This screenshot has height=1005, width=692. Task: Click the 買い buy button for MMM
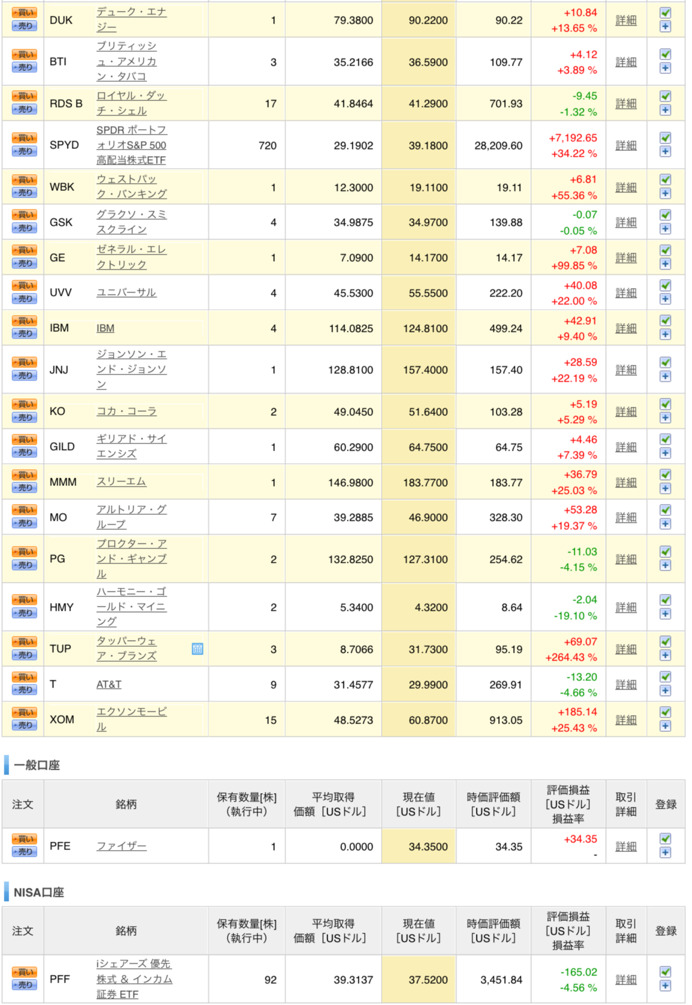pos(24,475)
